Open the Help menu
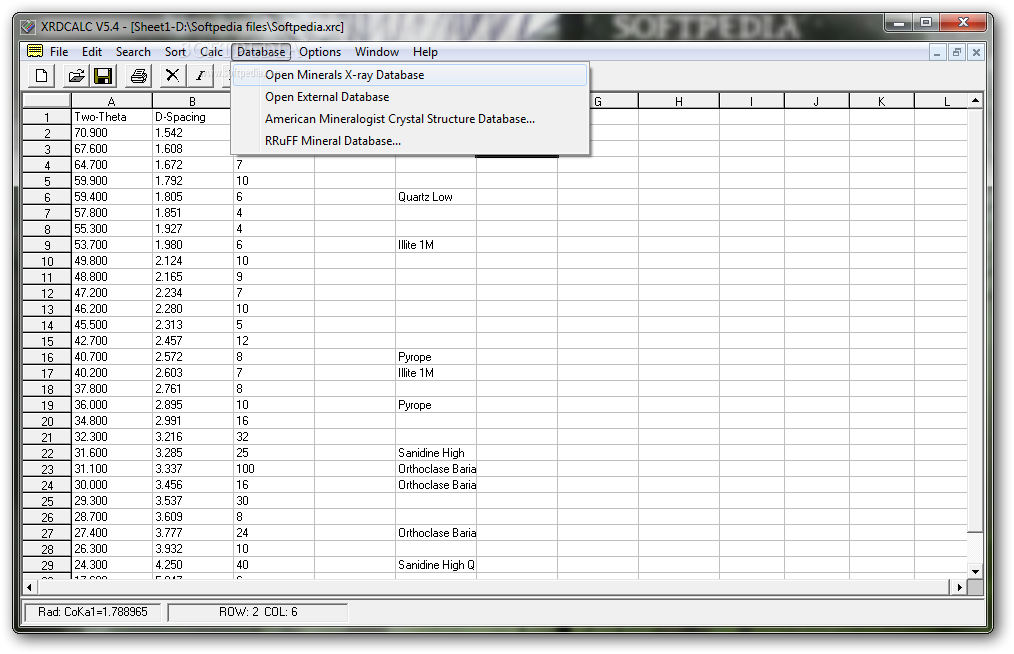The image size is (1014, 654). pos(425,52)
